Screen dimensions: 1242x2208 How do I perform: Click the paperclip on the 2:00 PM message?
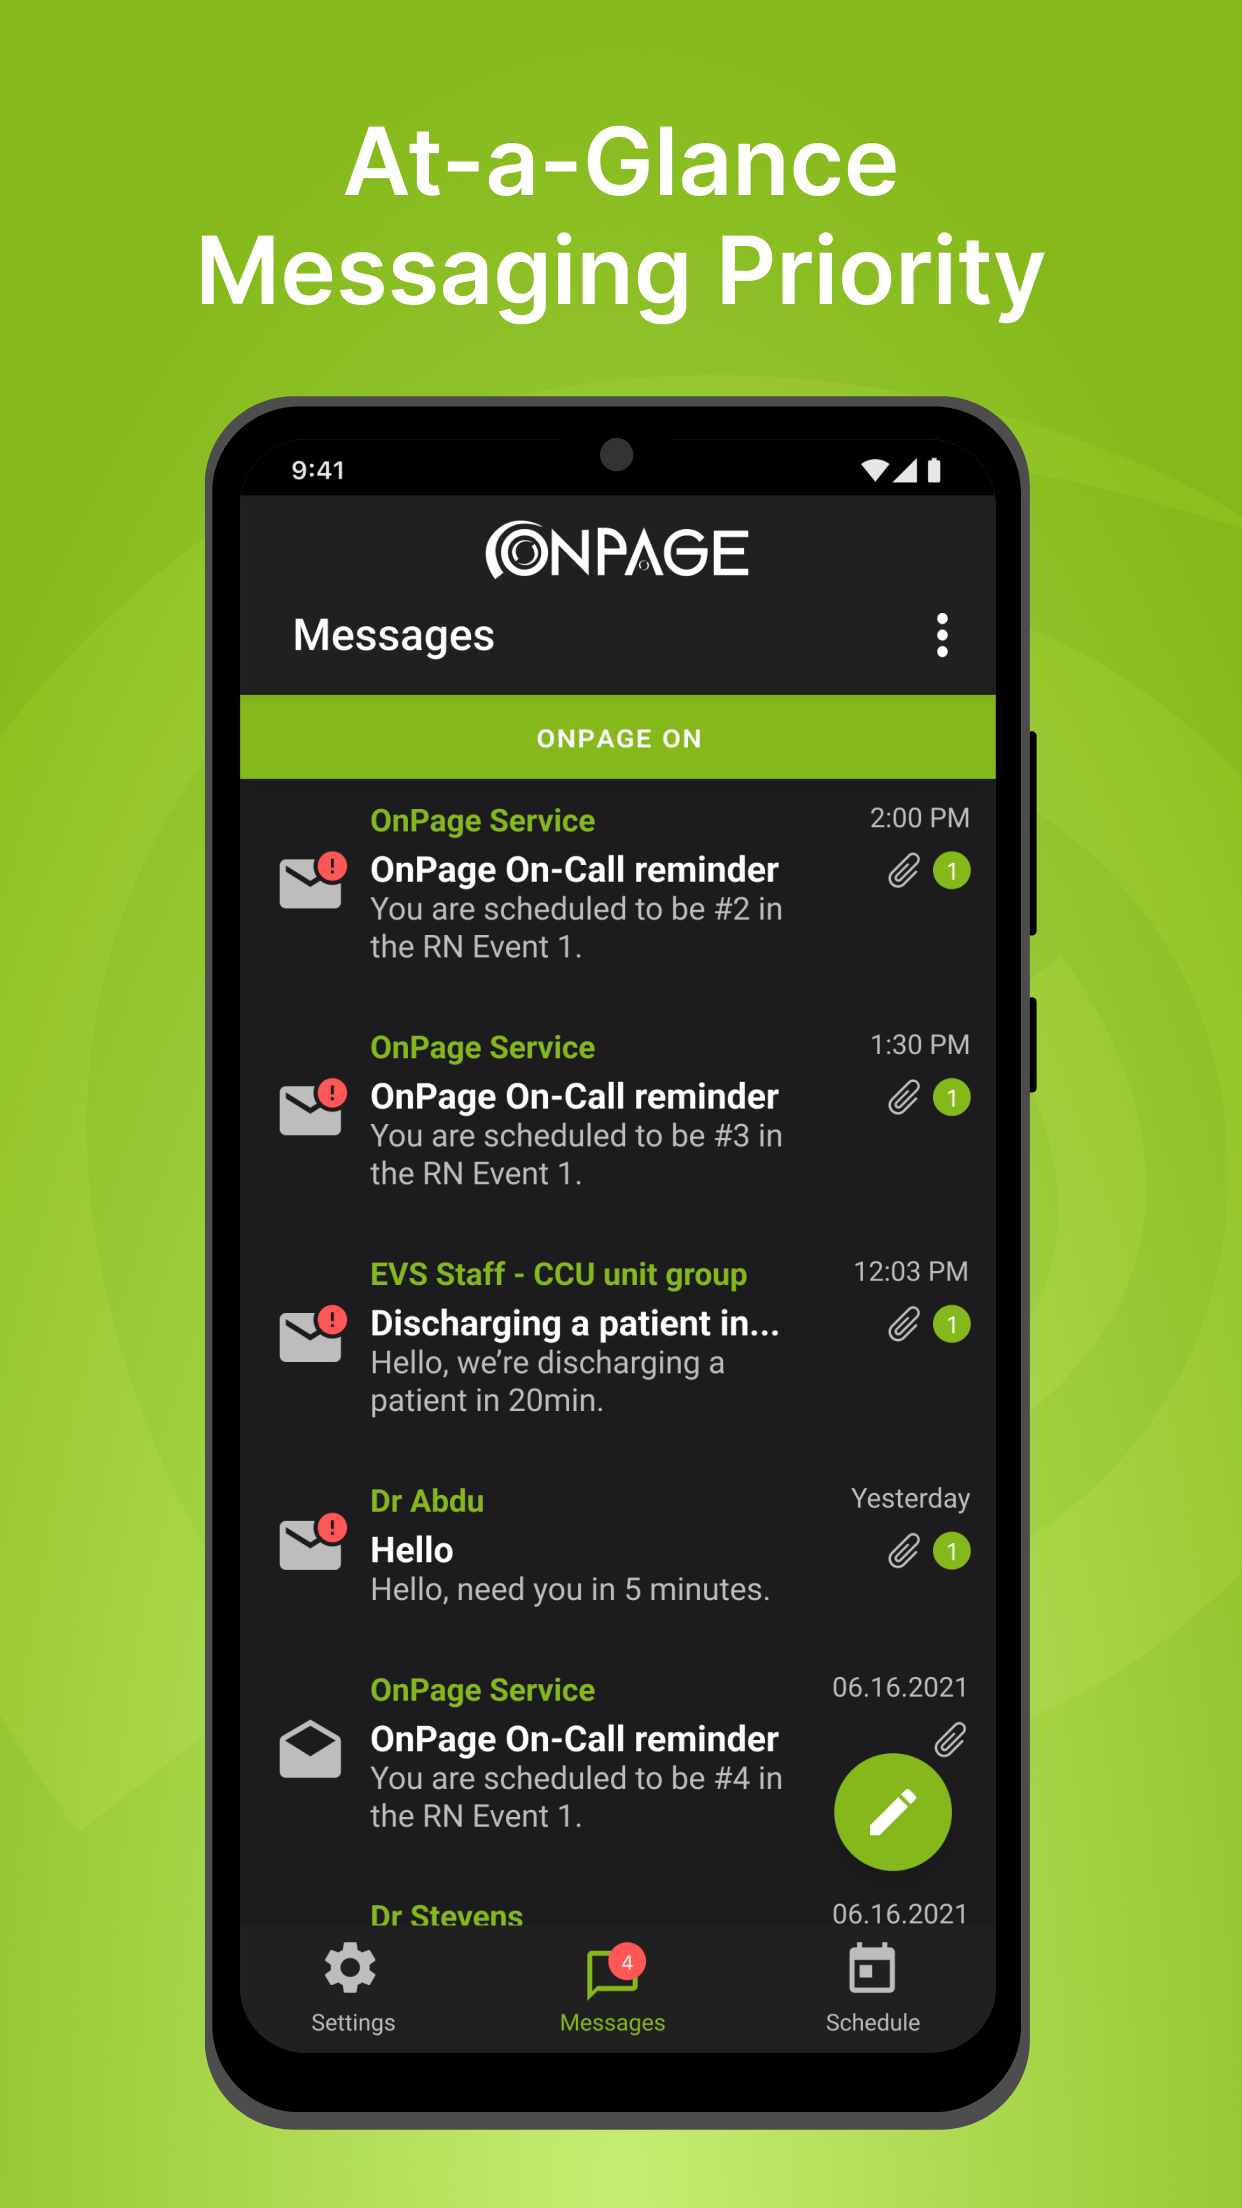point(903,871)
